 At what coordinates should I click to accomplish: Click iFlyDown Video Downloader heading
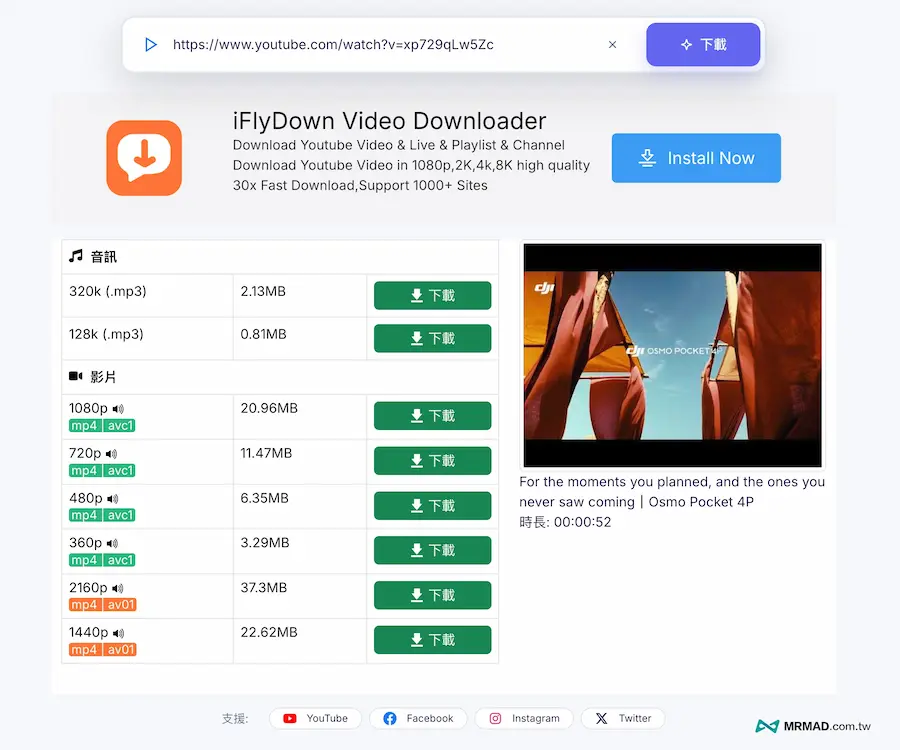tap(389, 121)
